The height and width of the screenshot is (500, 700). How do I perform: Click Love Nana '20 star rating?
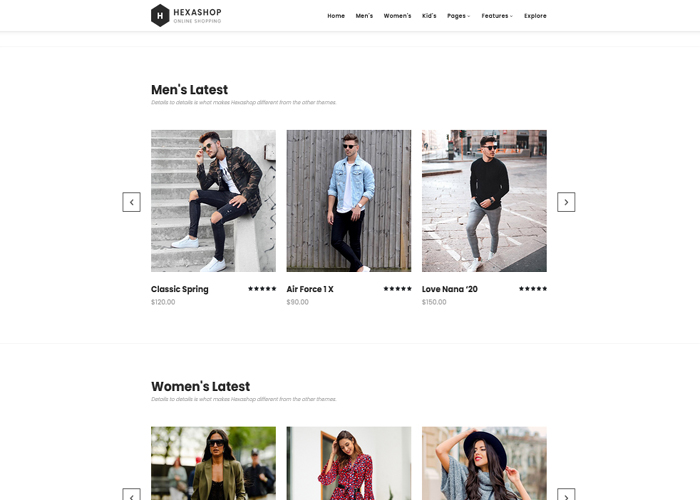(x=533, y=289)
